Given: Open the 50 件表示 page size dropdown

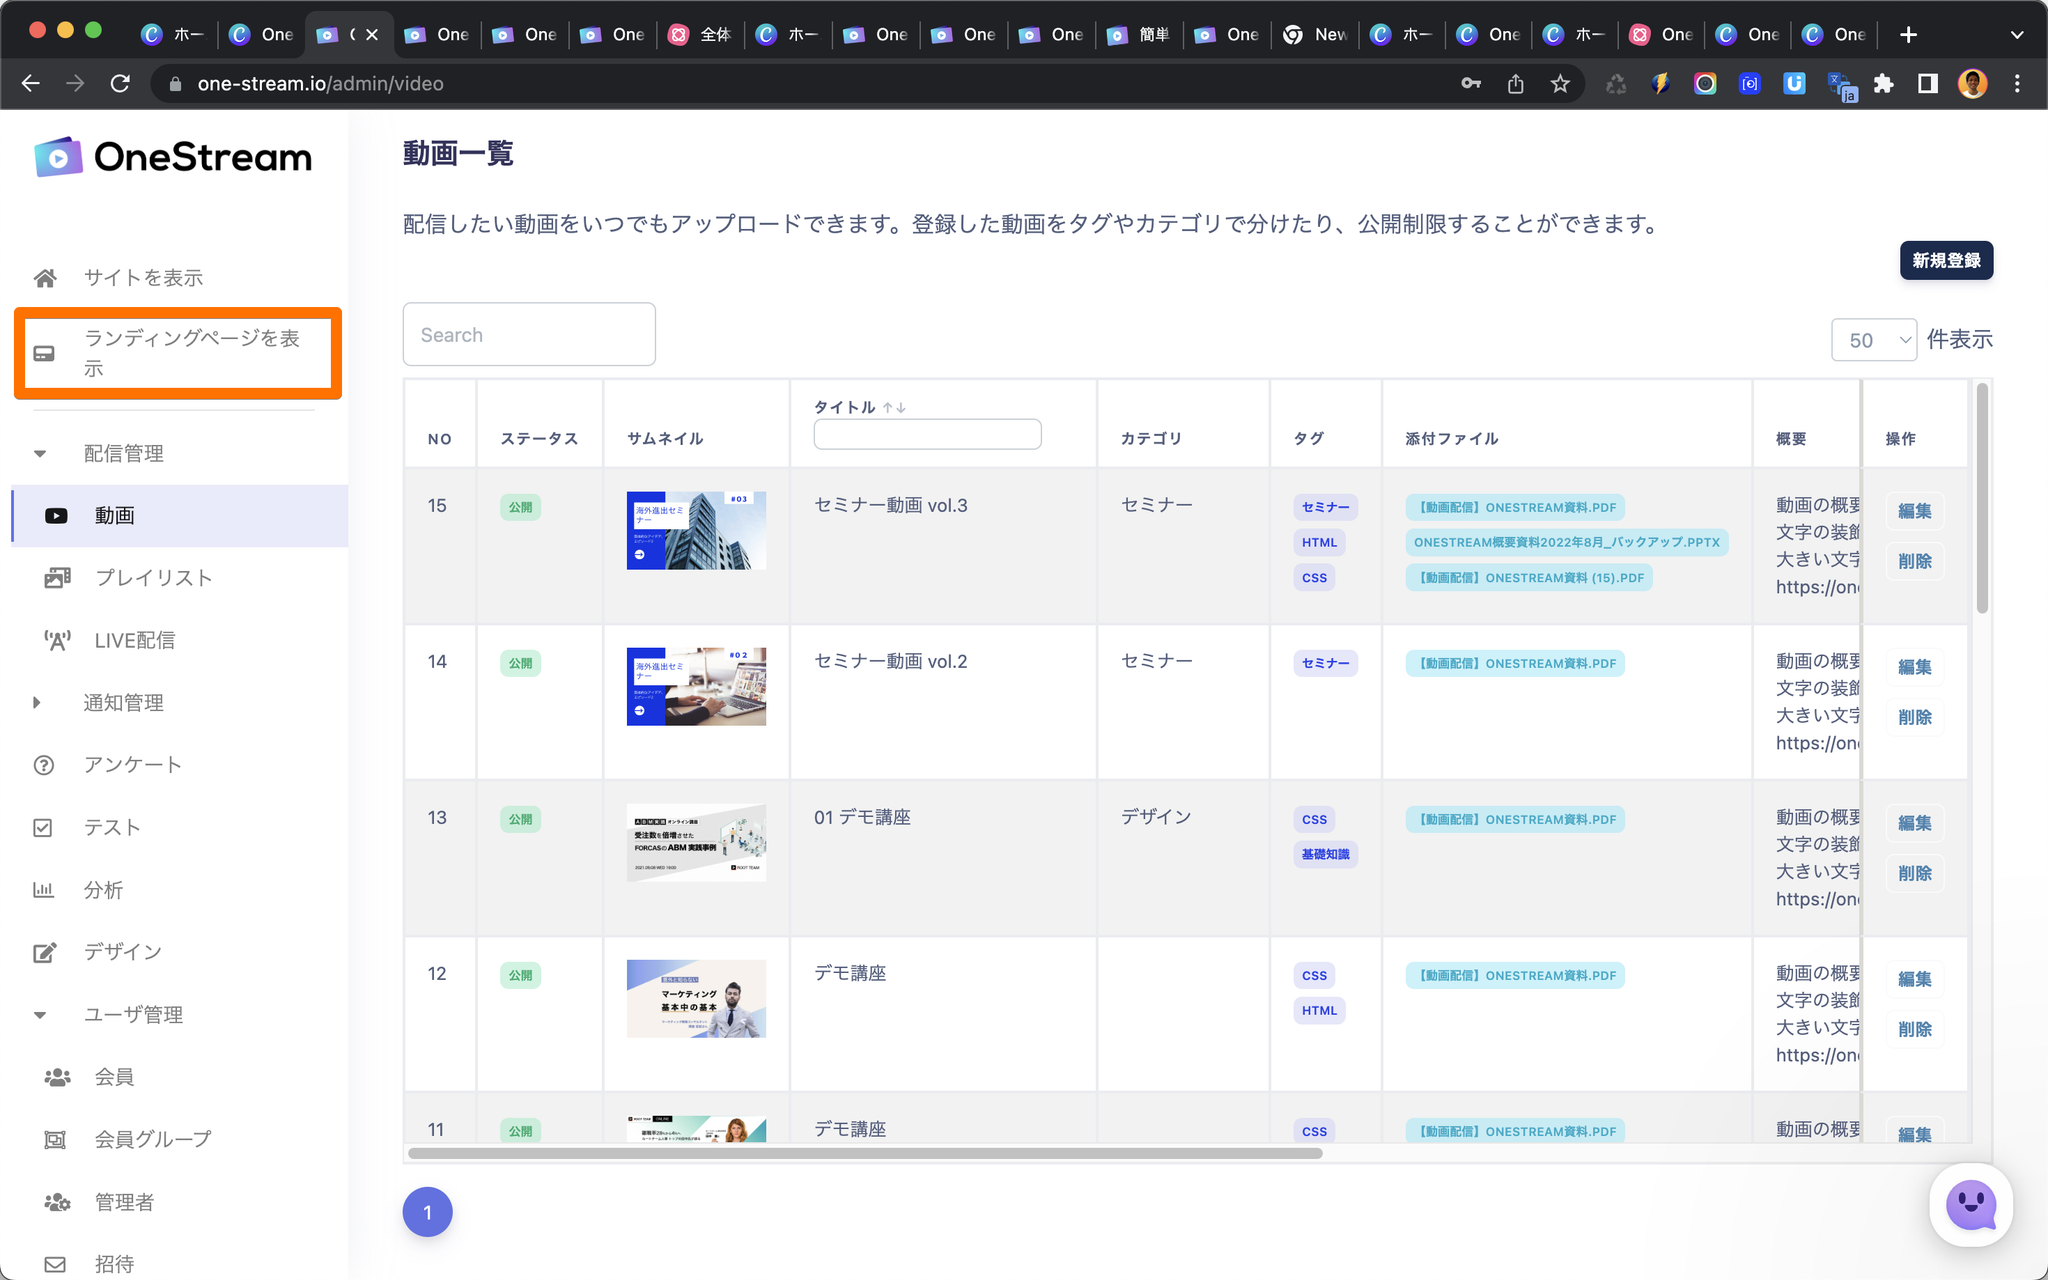Looking at the screenshot, I should point(1873,340).
